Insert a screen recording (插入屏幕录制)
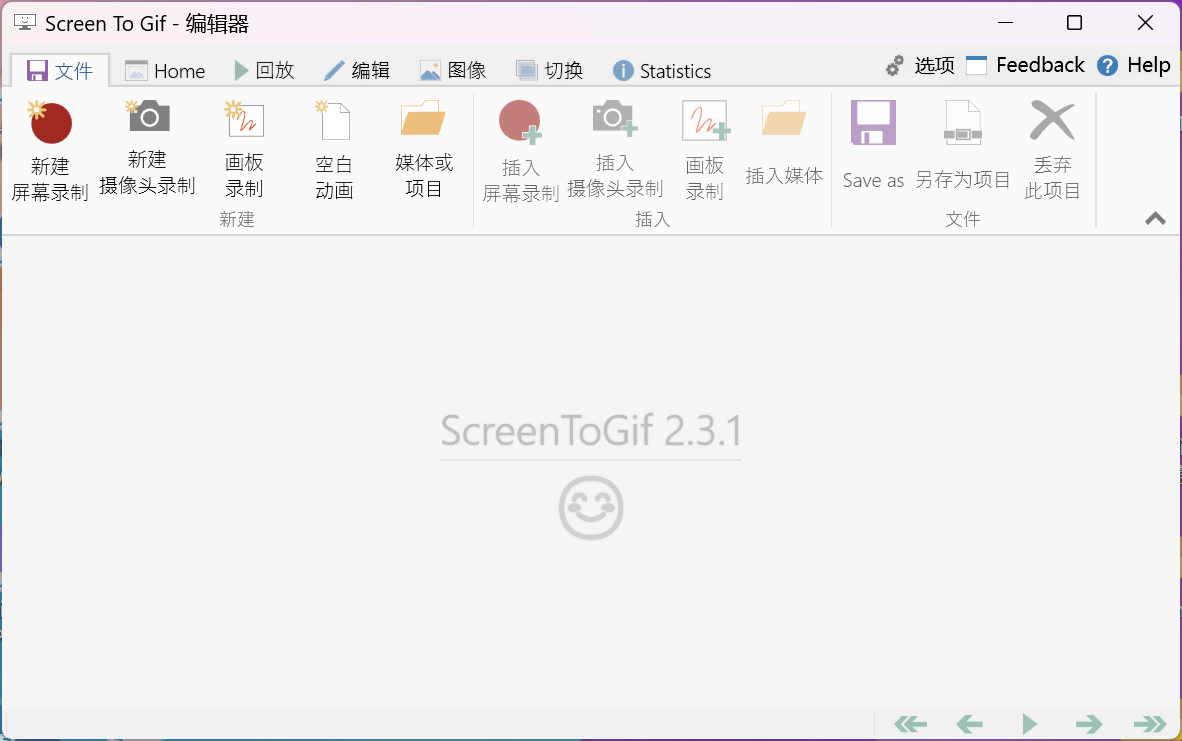 pyautogui.click(x=520, y=152)
